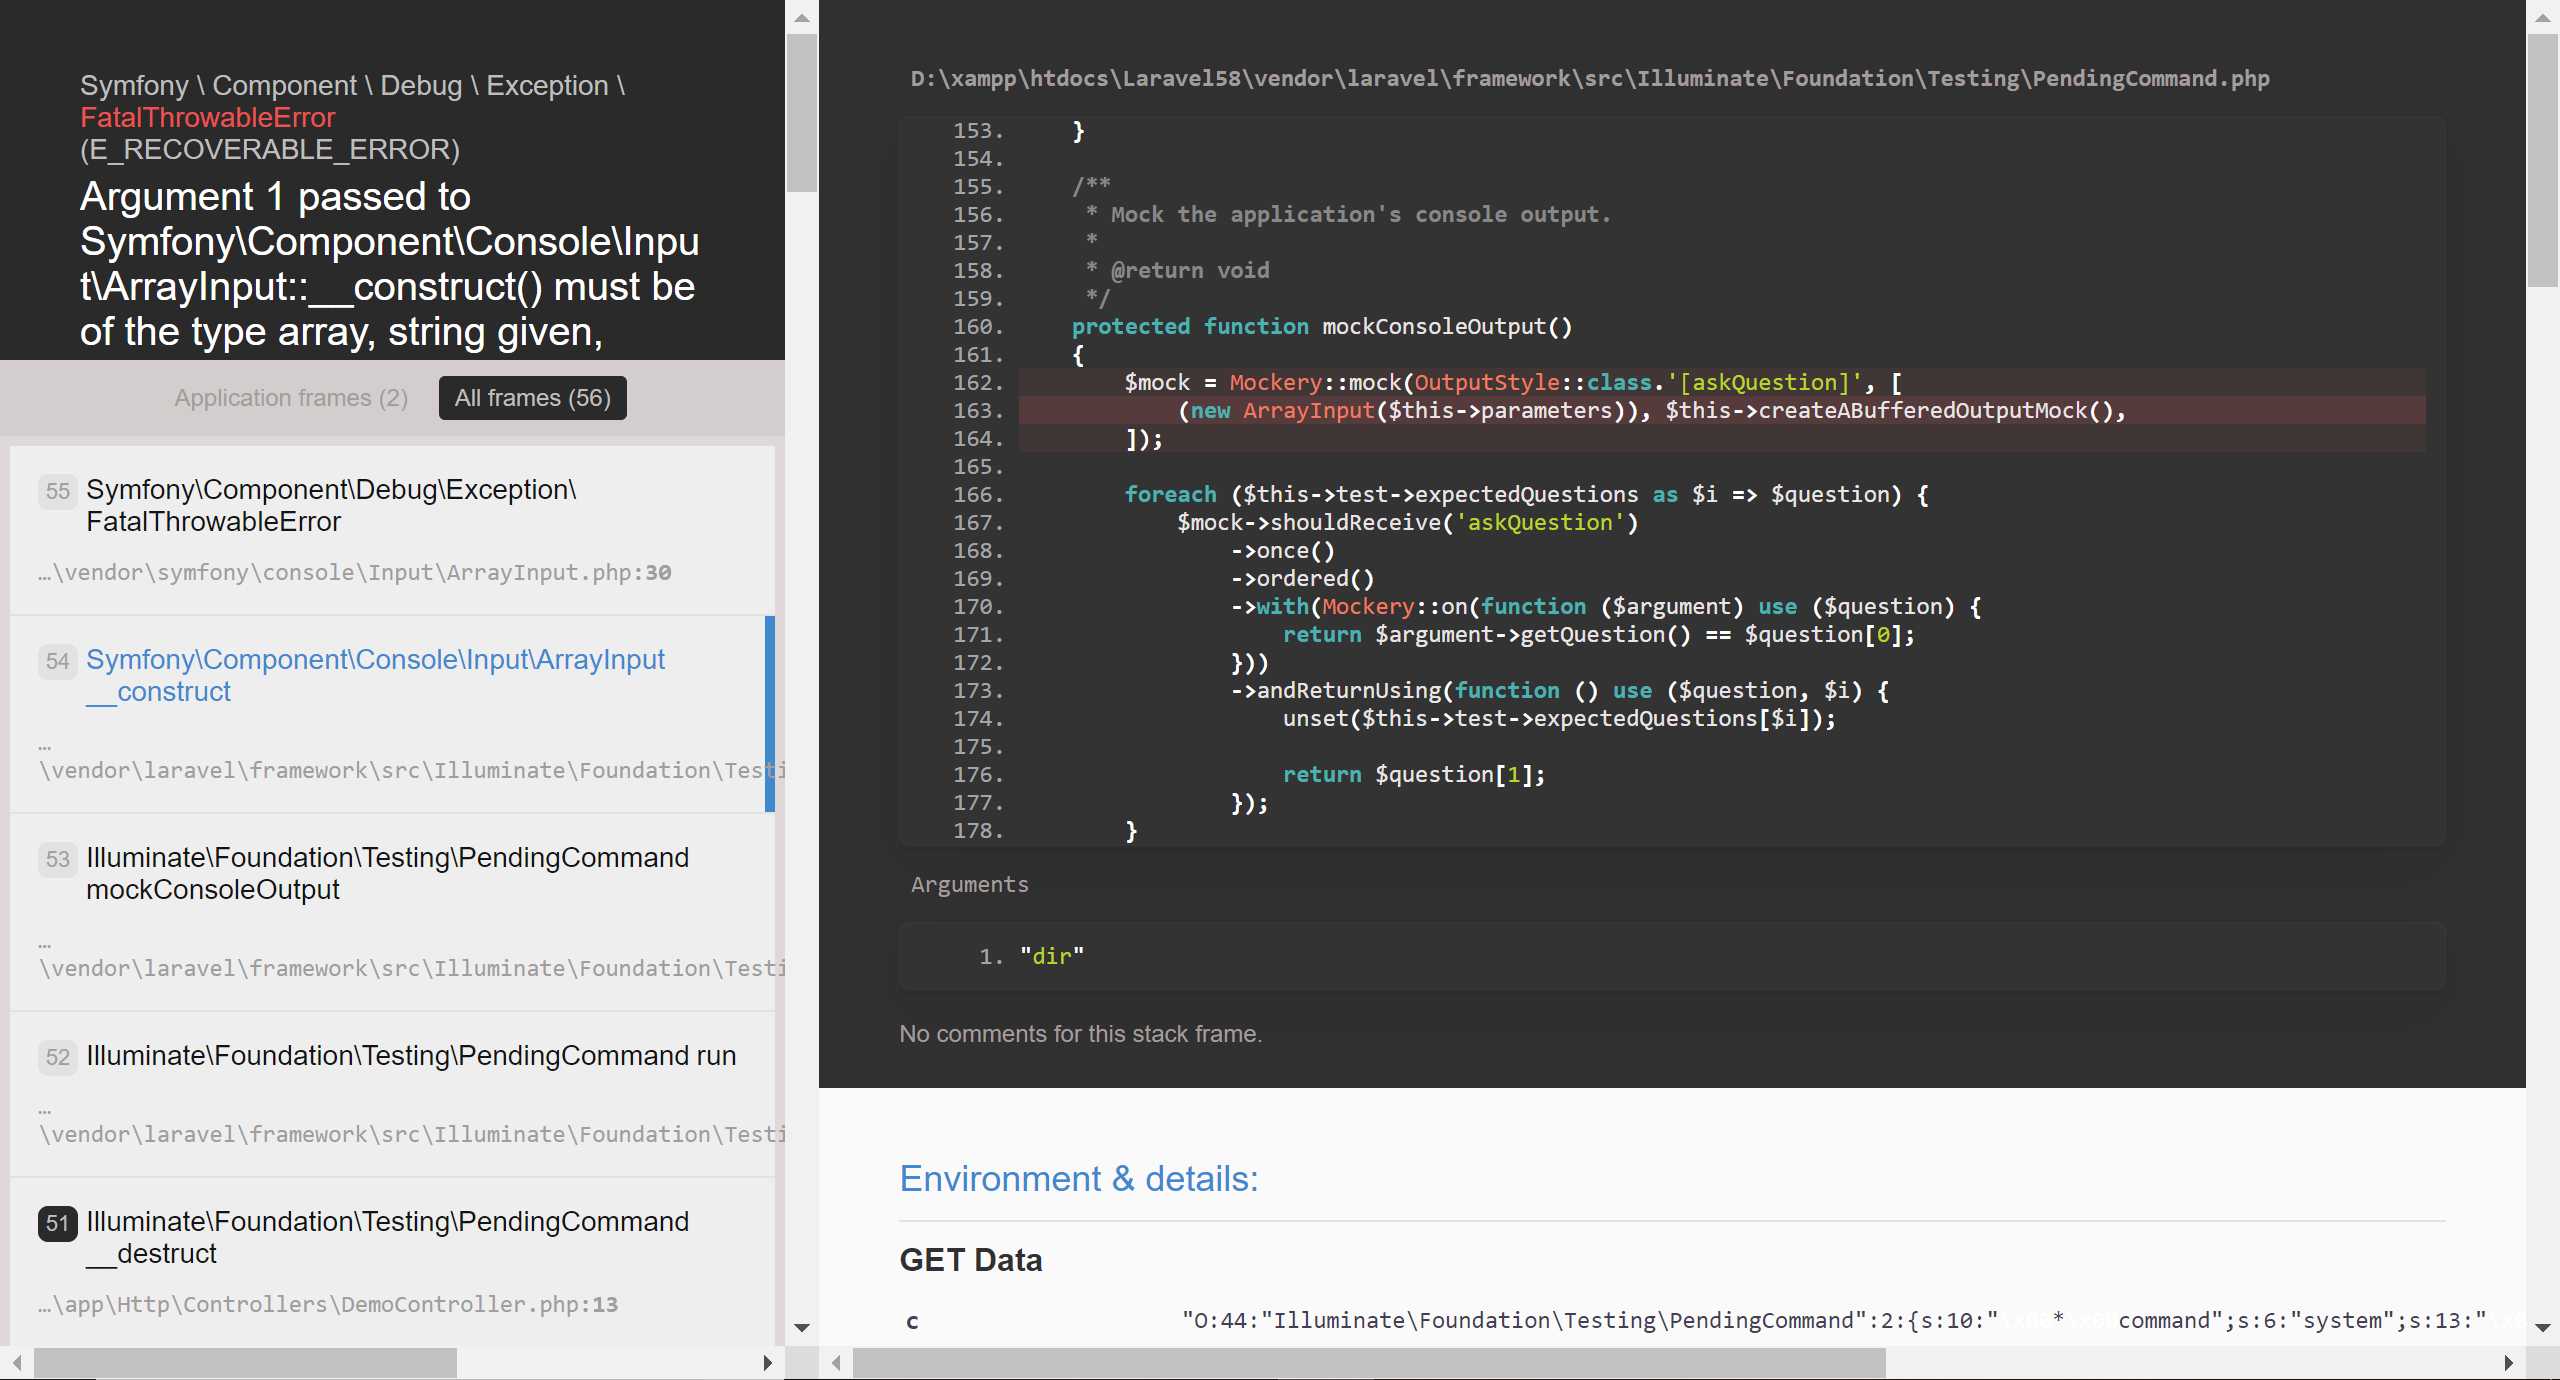This screenshot has width=2560, height=1380.
Task: Click the details pane scroll-up arrow
Action: [2543, 17]
